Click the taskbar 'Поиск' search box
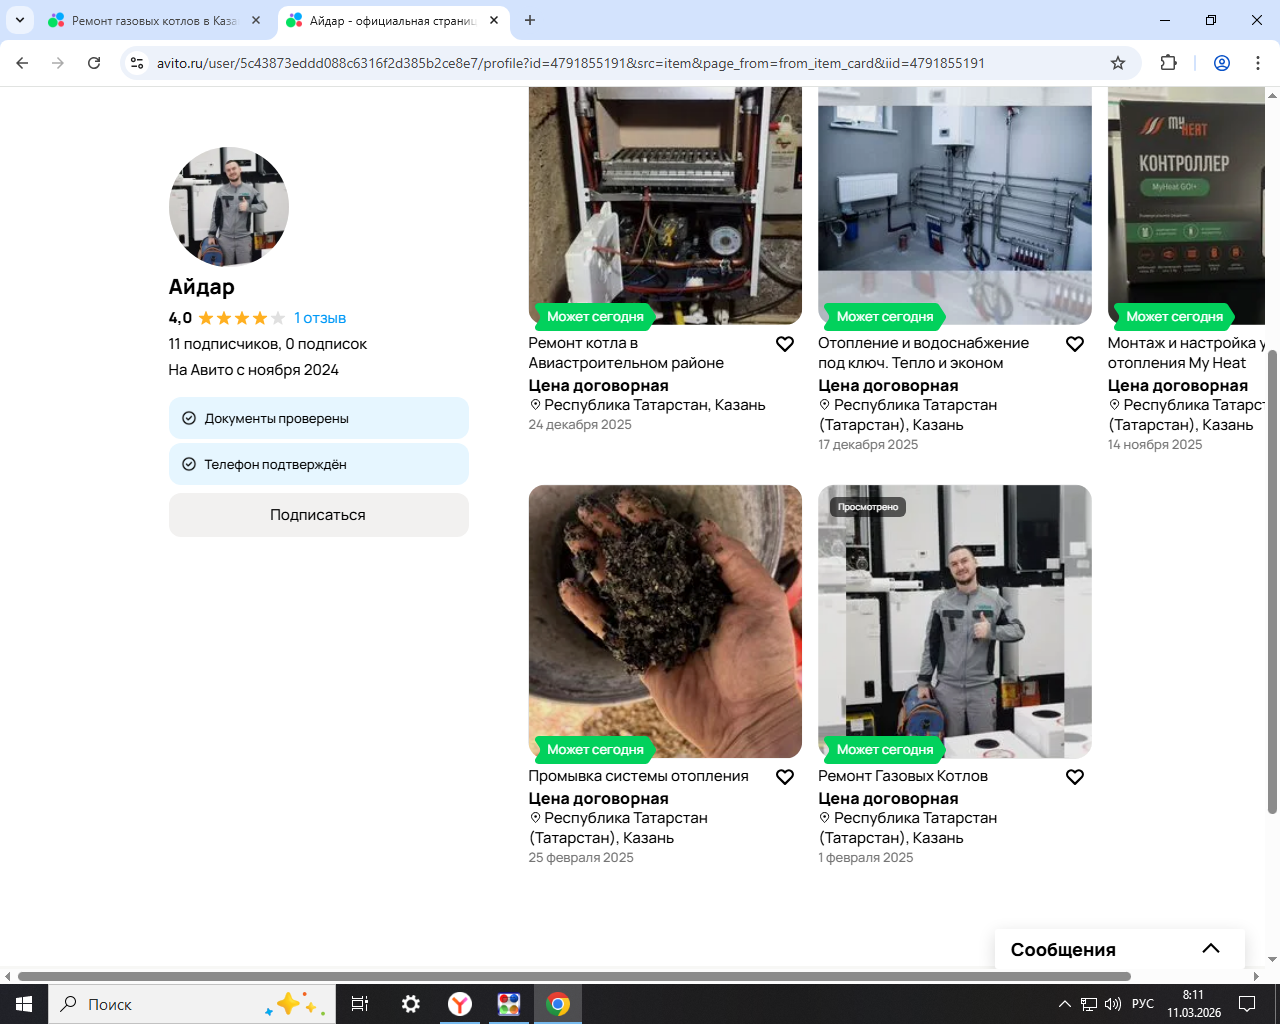Image resolution: width=1280 pixels, height=1024 pixels. coord(190,1004)
